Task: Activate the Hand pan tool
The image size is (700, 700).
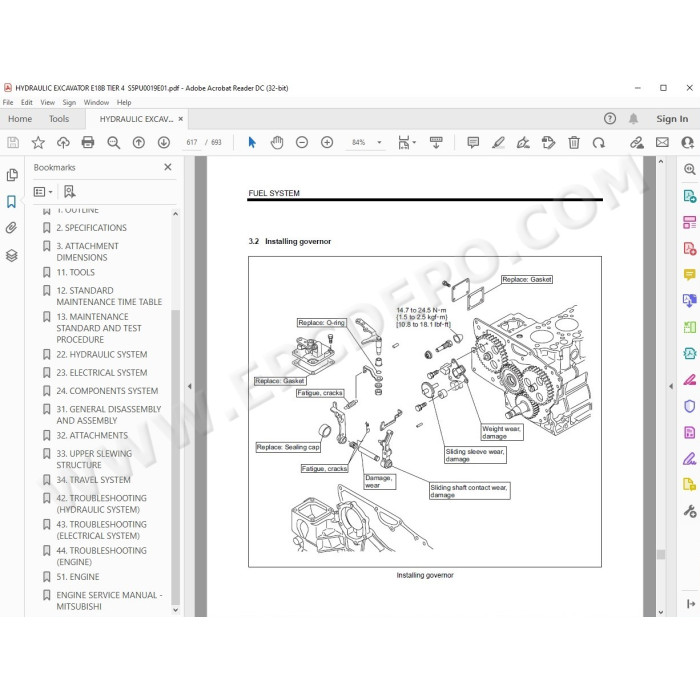Action: tap(277, 142)
